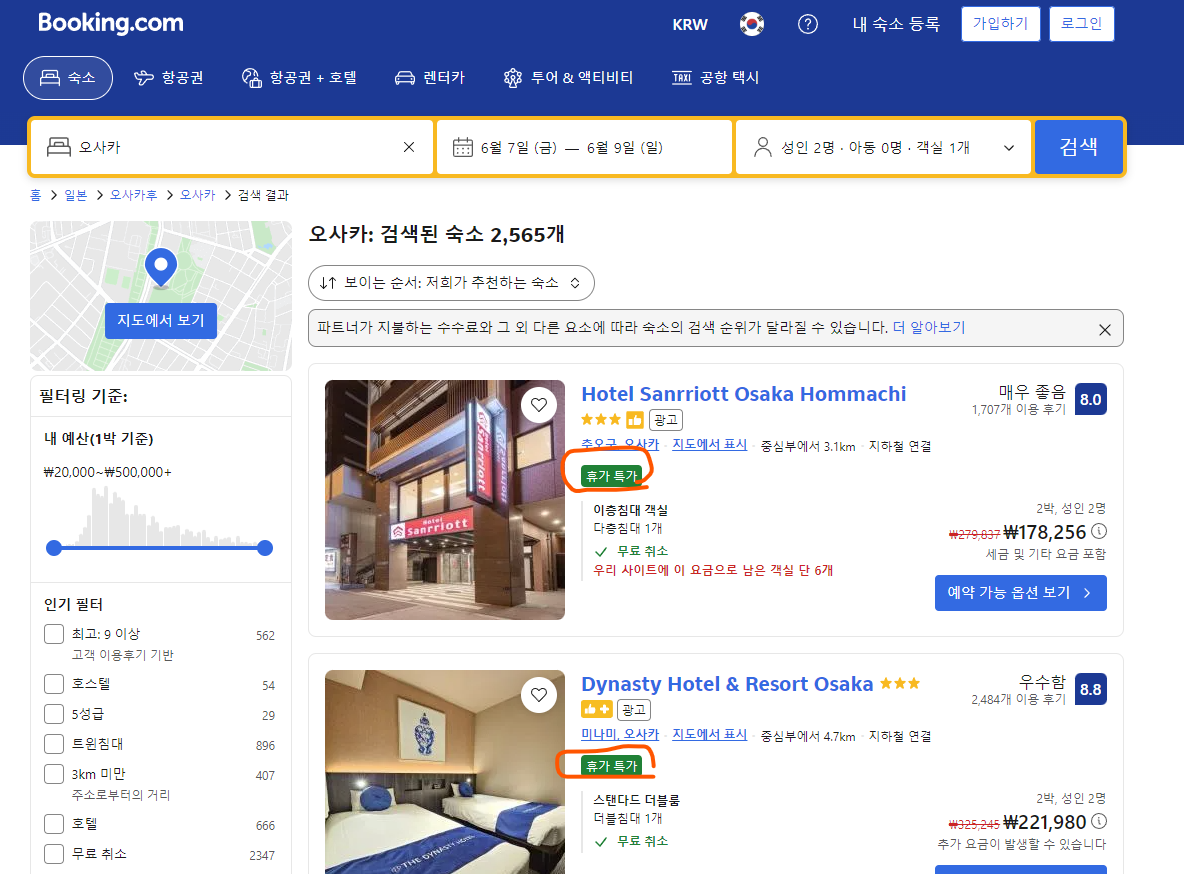Open the sort order dropdown 보이는 순서
Viewport: 1184px width, 874px height.
452,283
